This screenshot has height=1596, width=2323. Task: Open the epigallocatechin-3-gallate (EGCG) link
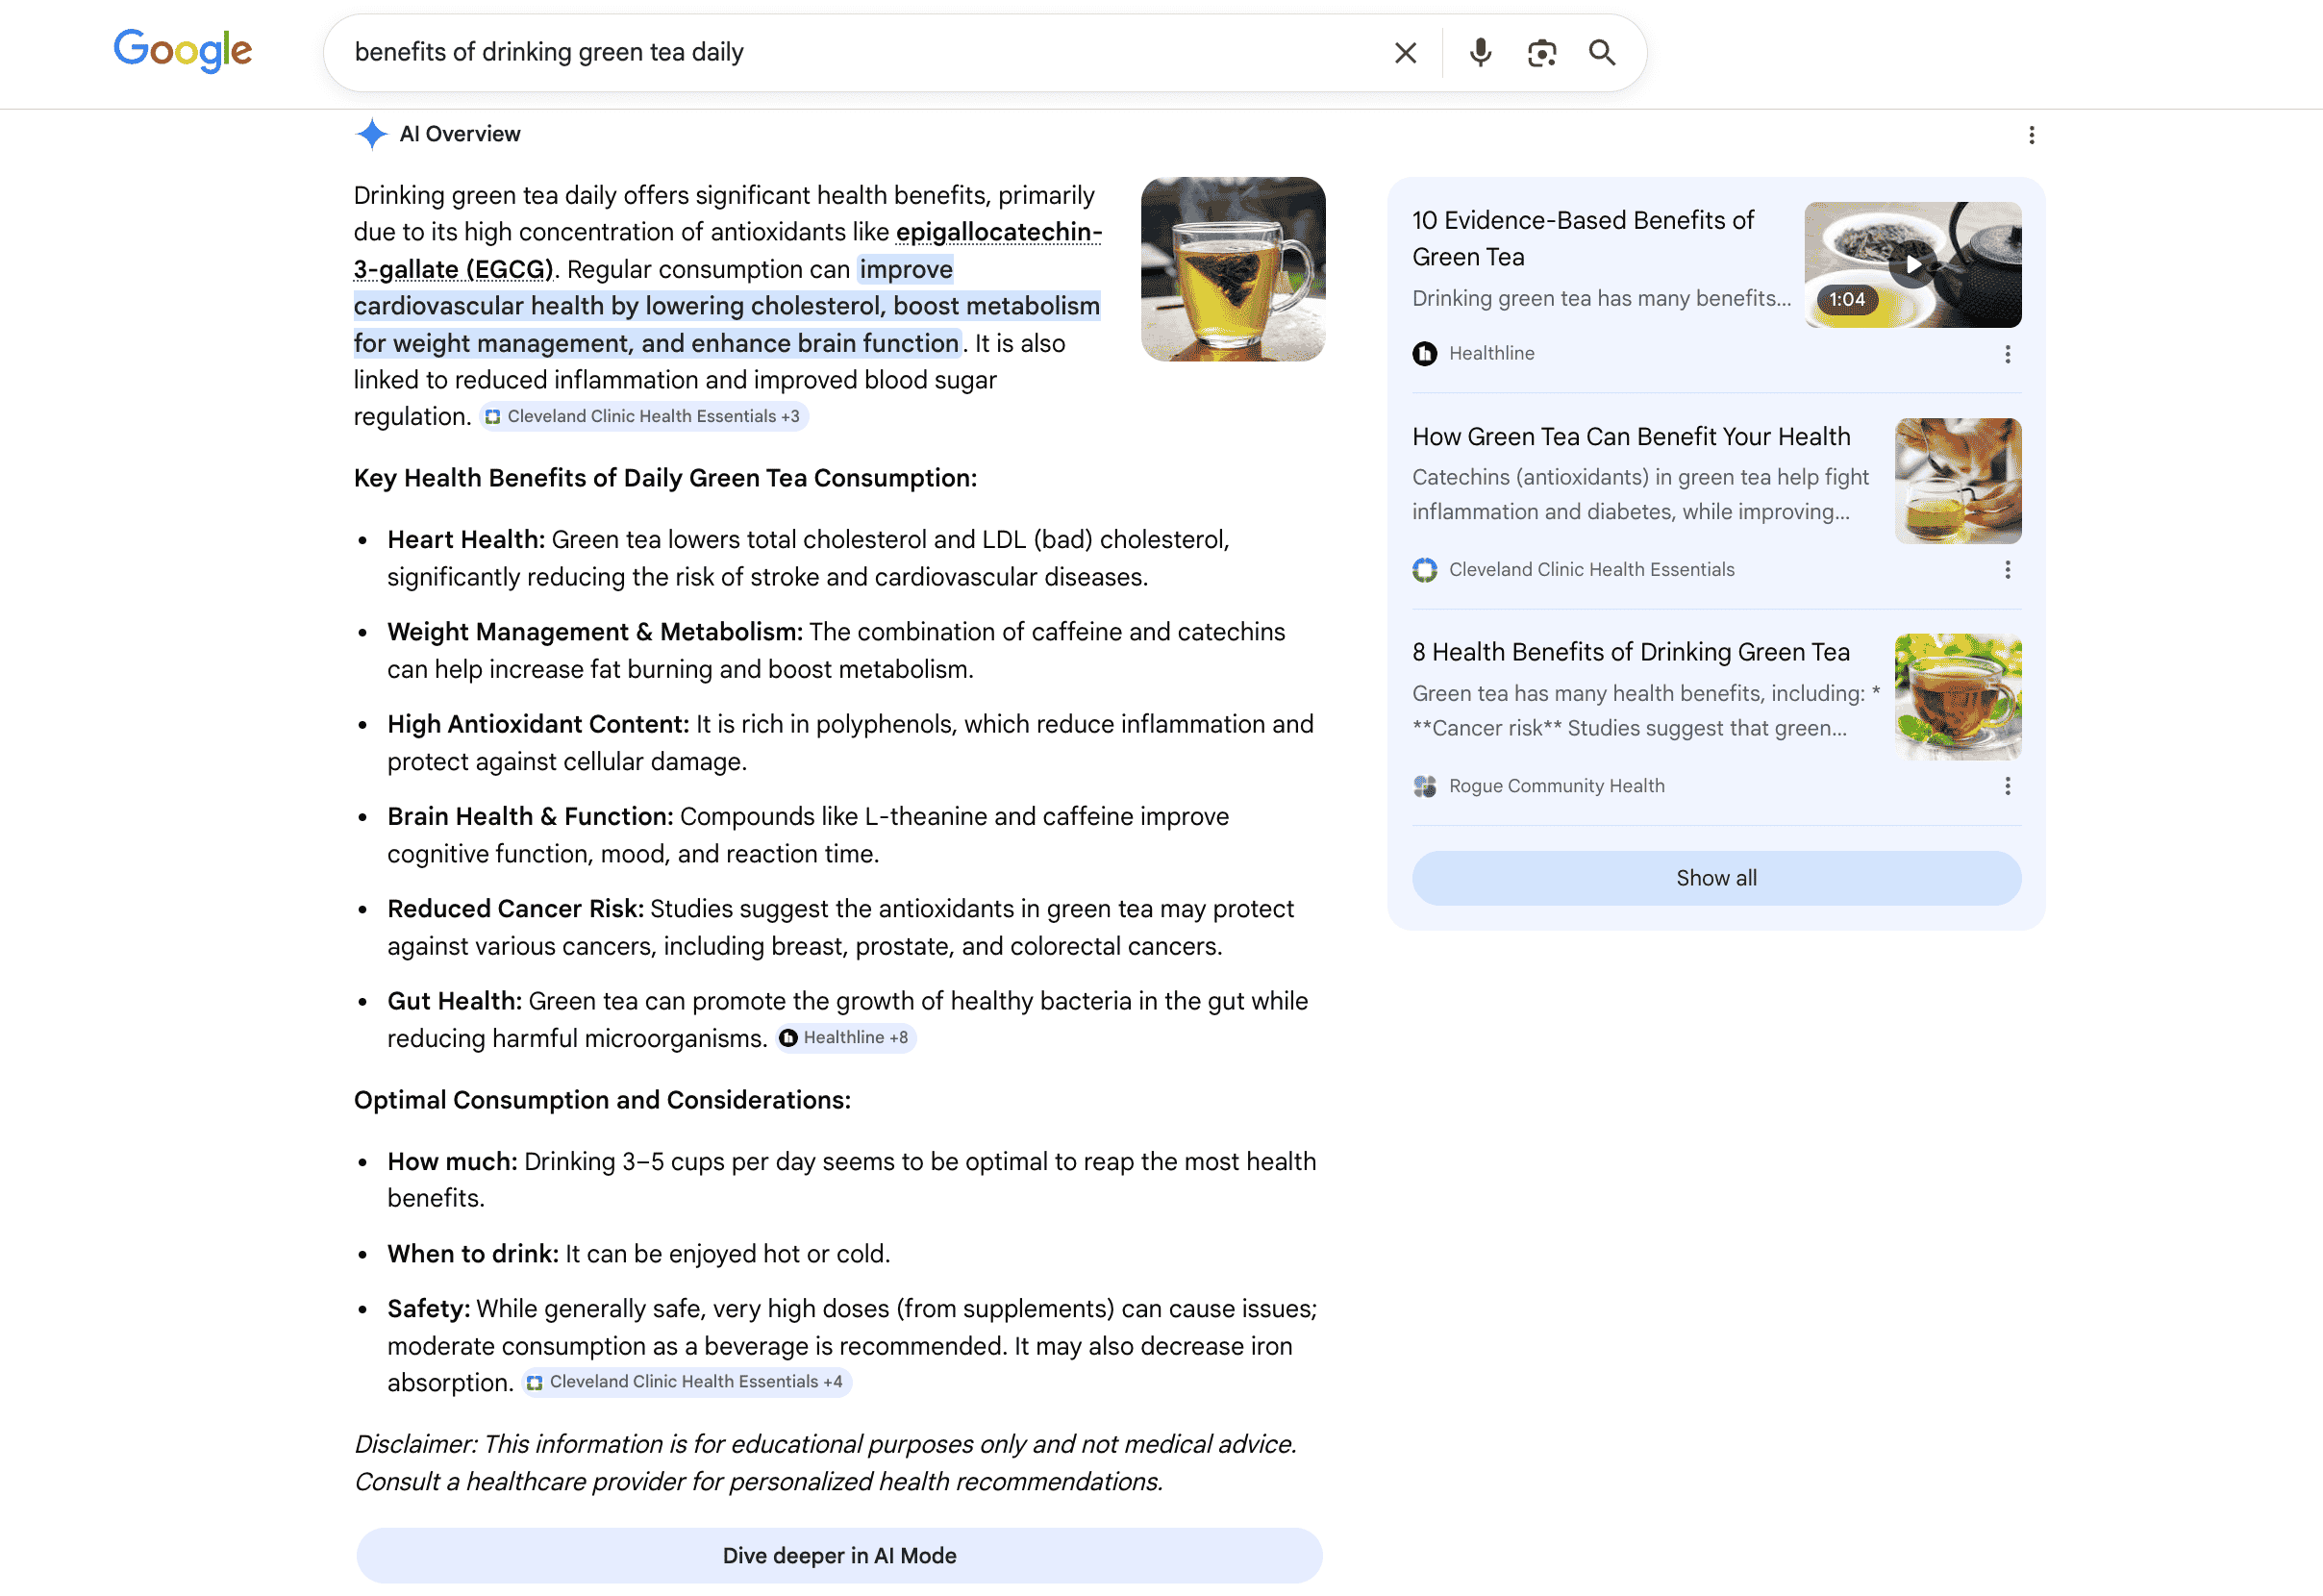point(727,251)
